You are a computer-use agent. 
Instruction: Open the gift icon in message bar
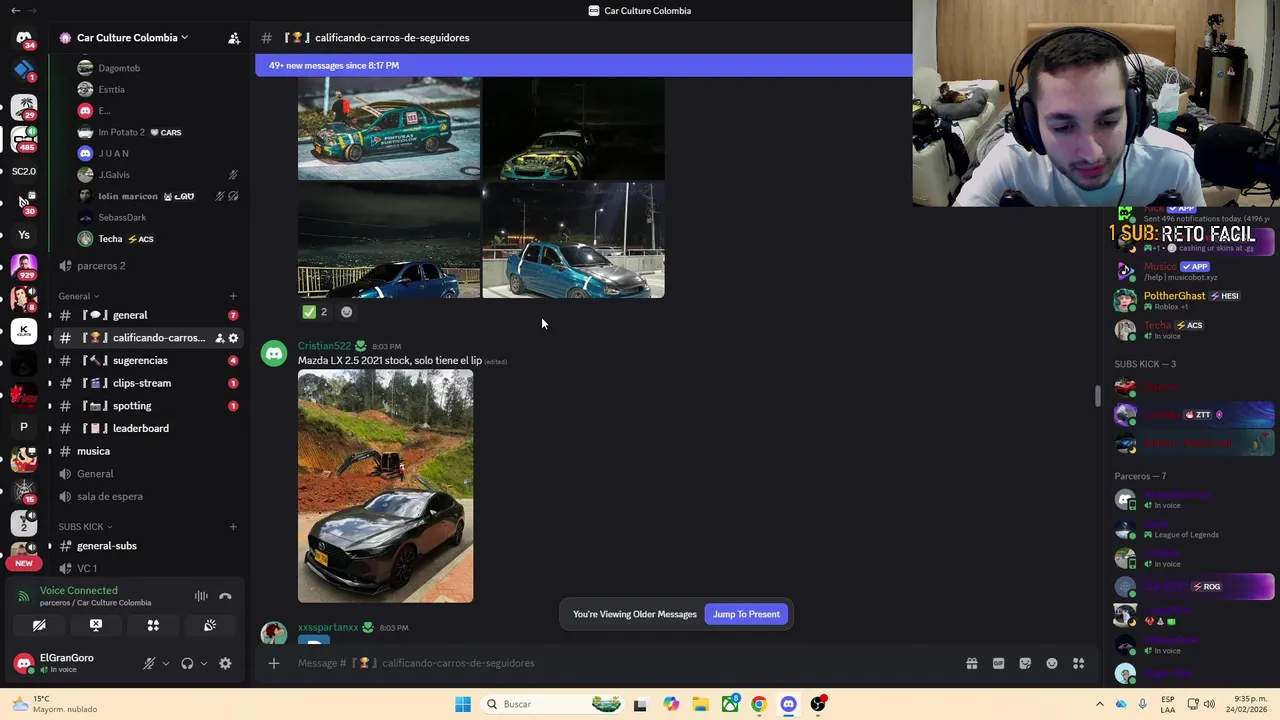tap(971, 663)
